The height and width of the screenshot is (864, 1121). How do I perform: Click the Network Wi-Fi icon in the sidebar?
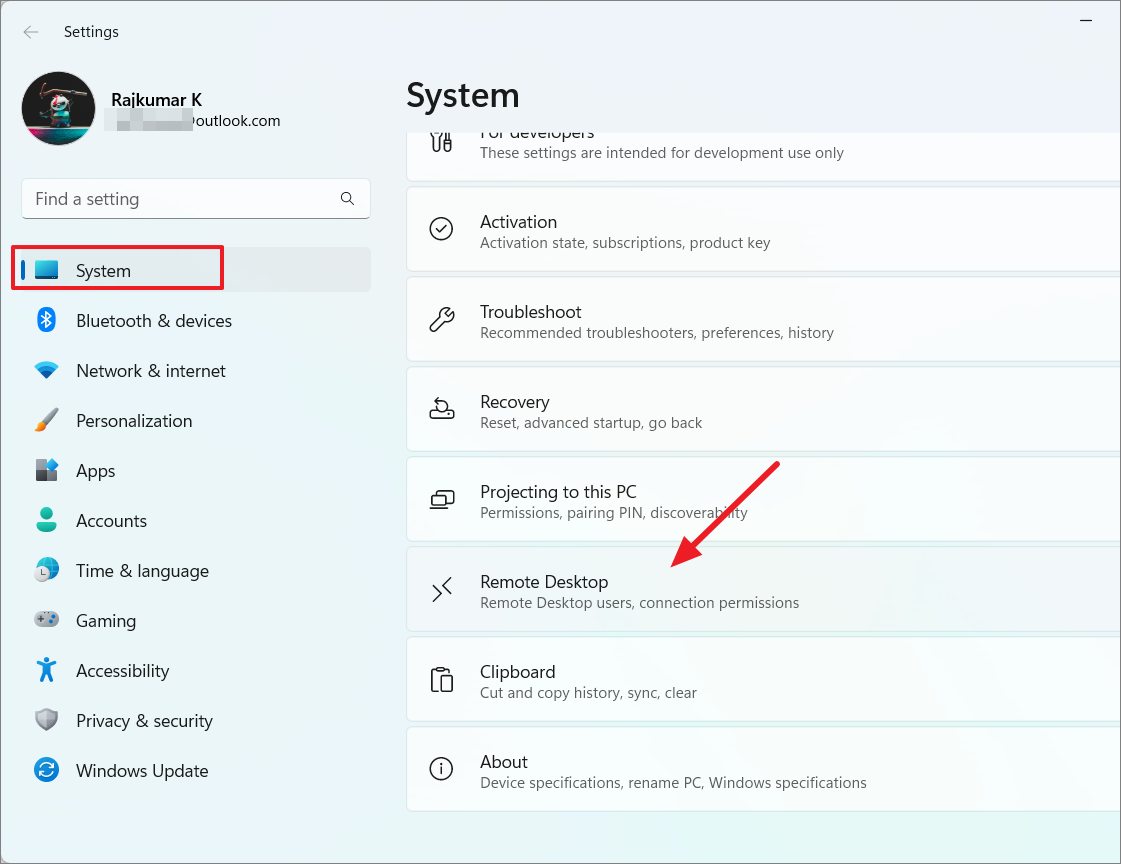[x=46, y=370]
